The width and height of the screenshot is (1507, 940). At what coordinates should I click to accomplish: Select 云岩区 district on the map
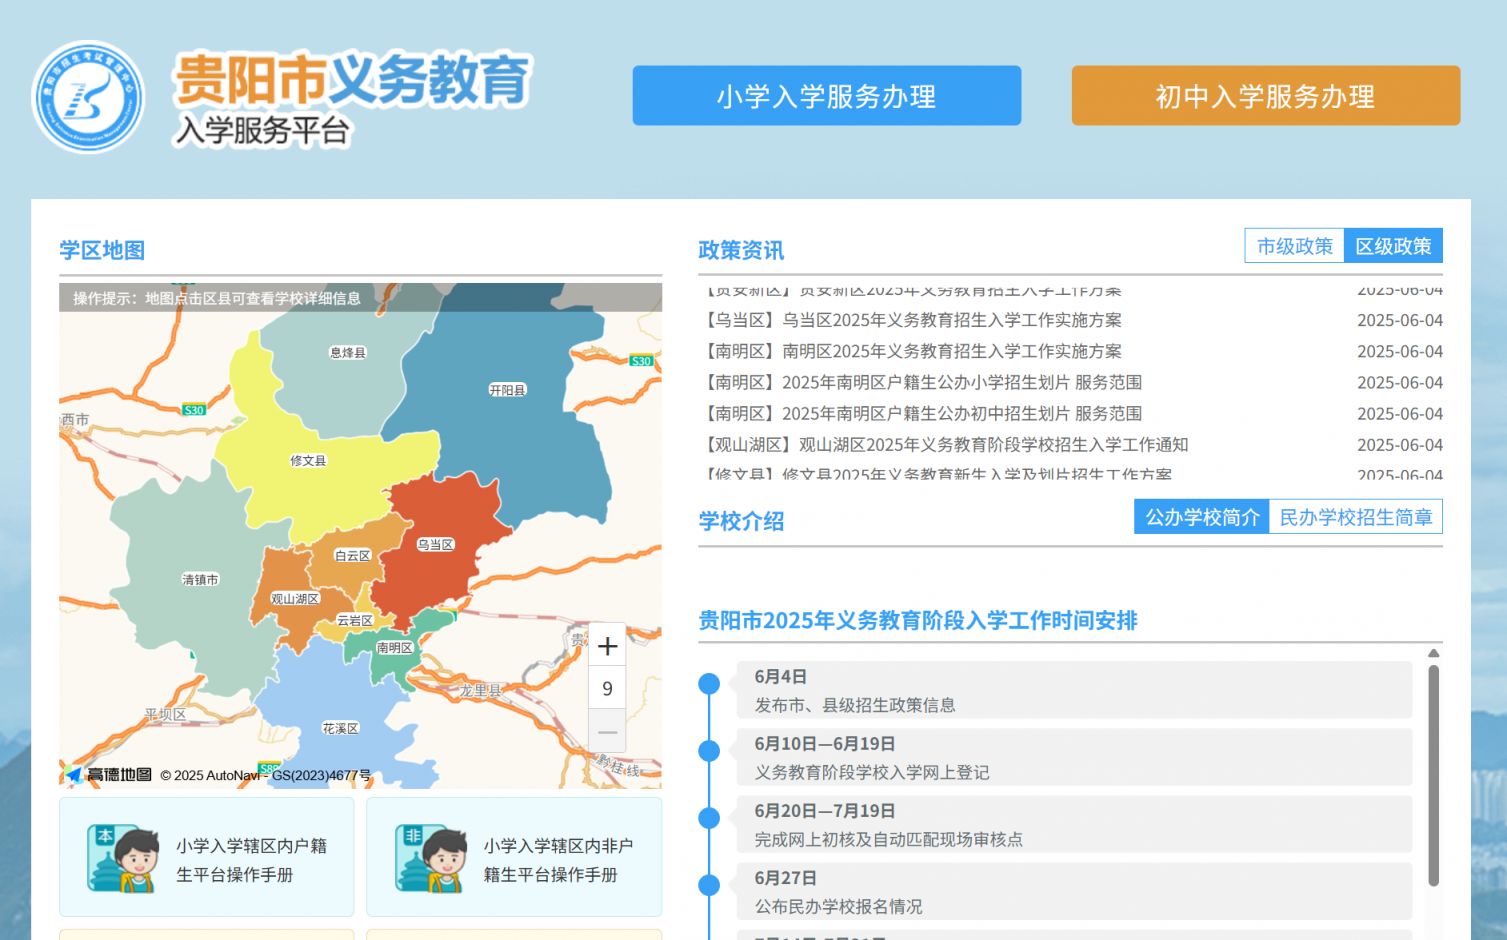pyautogui.click(x=354, y=621)
